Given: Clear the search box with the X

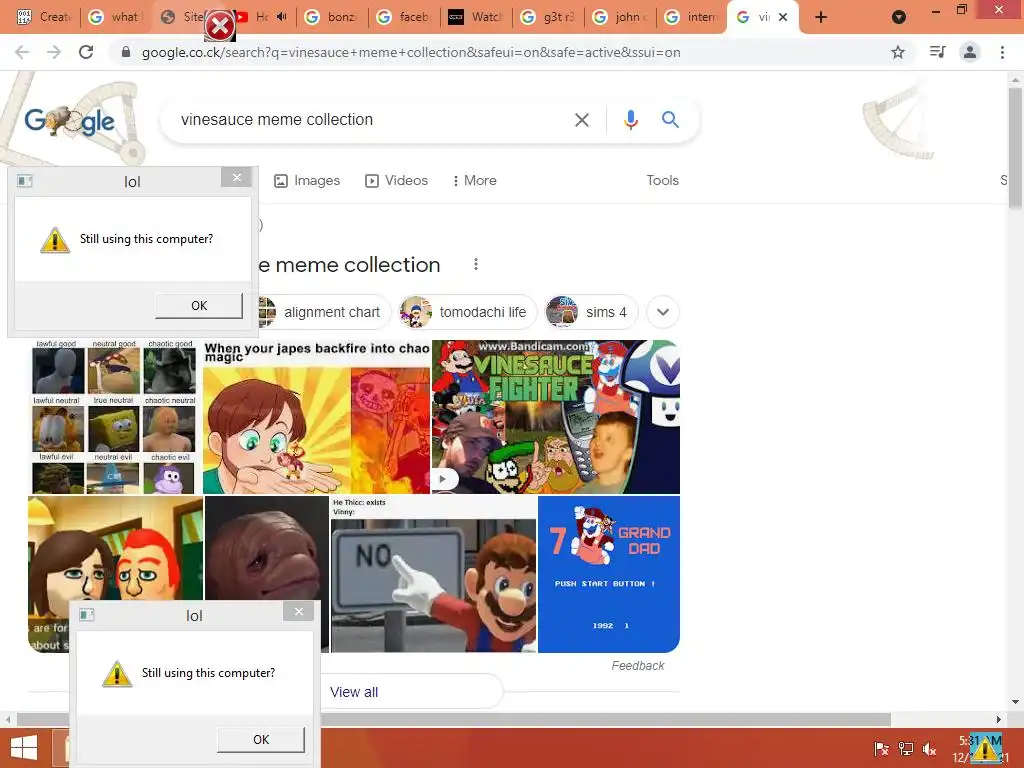Looking at the screenshot, I should click(581, 120).
